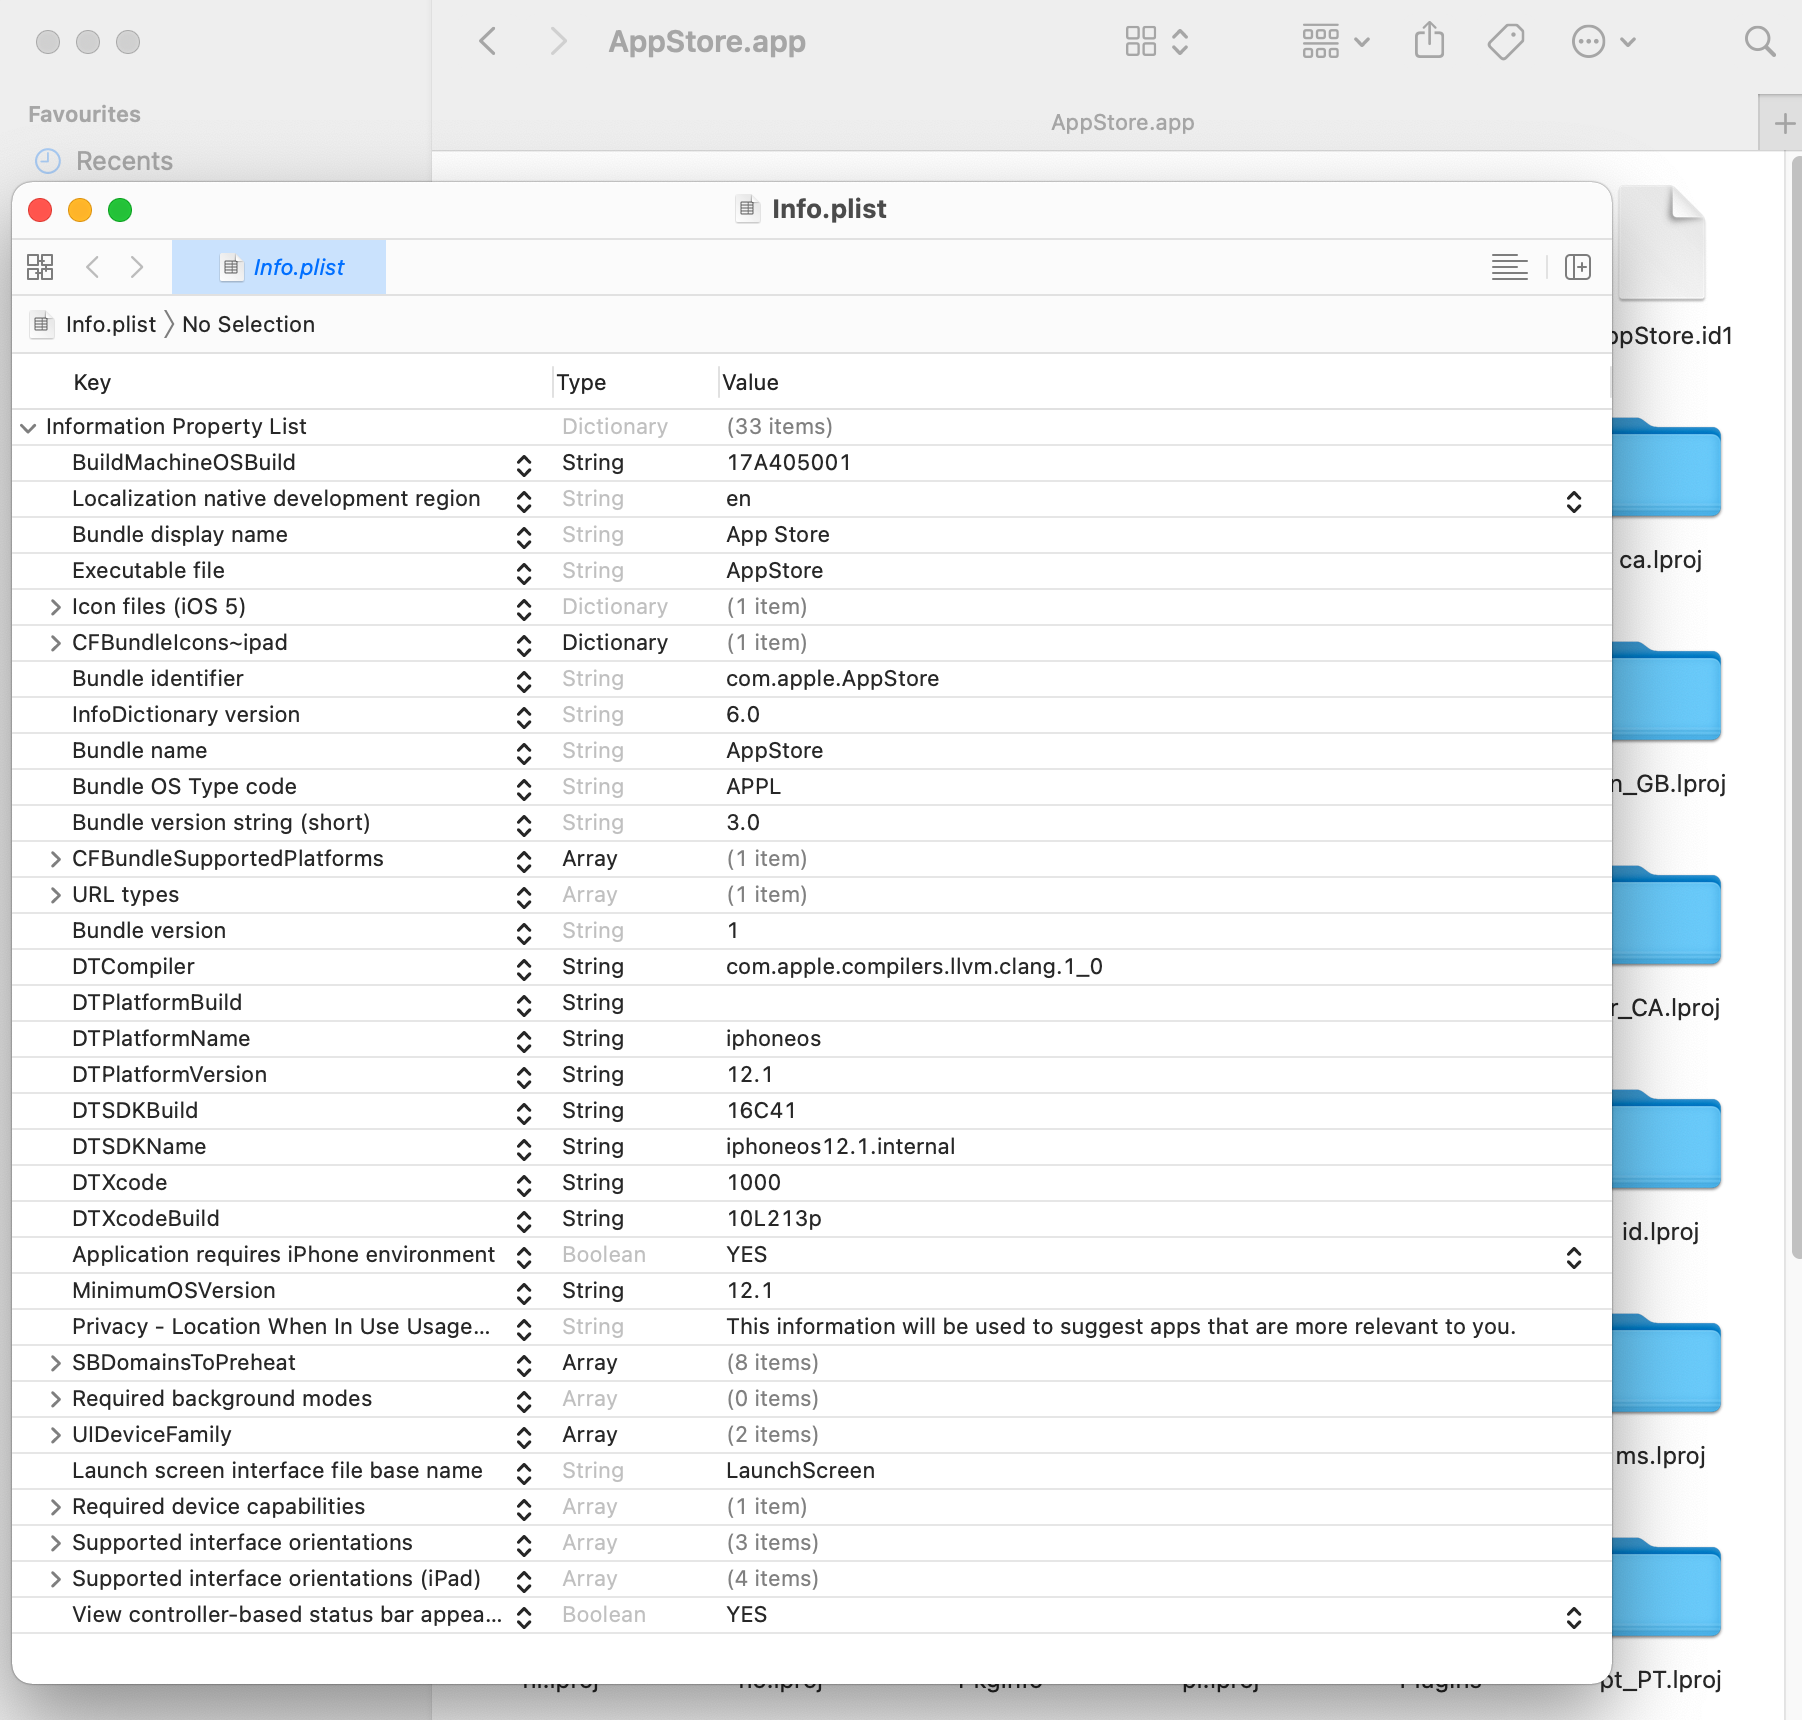Expand the Icon files (iOS 5) row
Screen dimensions: 1802x1720
tap(56, 607)
